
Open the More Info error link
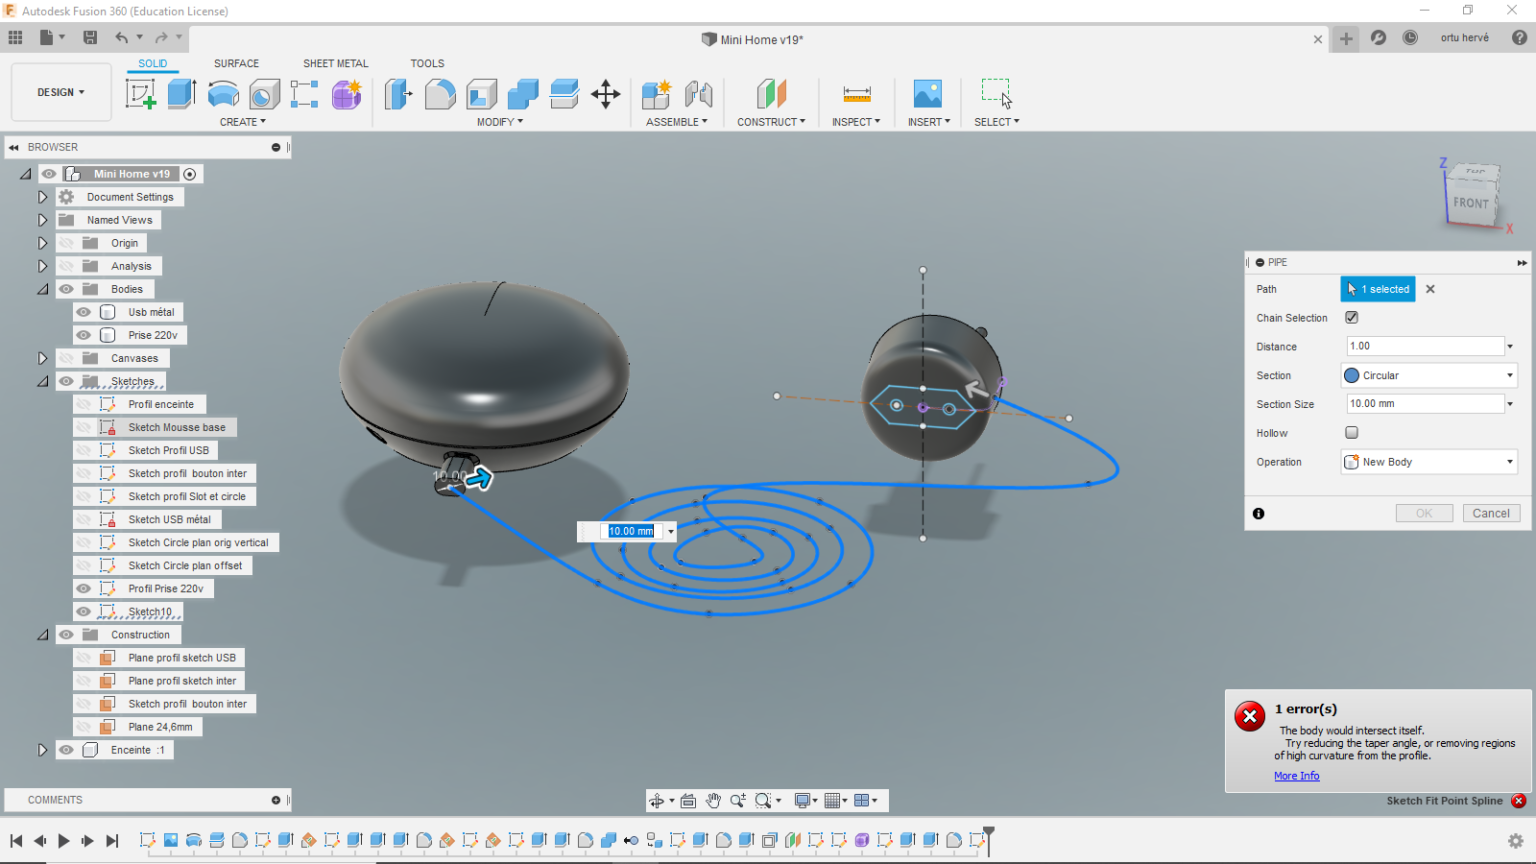tap(1296, 776)
